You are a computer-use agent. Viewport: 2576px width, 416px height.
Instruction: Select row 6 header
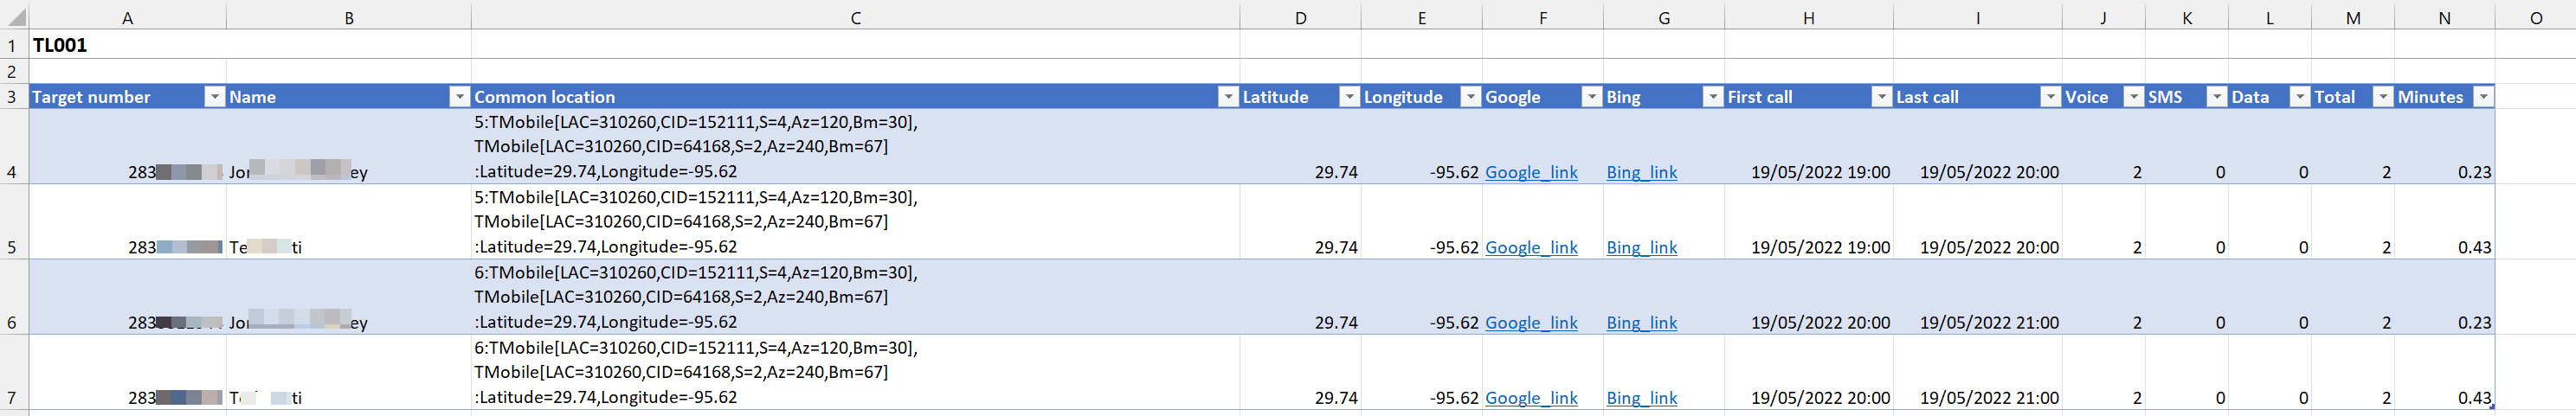(12, 322)
